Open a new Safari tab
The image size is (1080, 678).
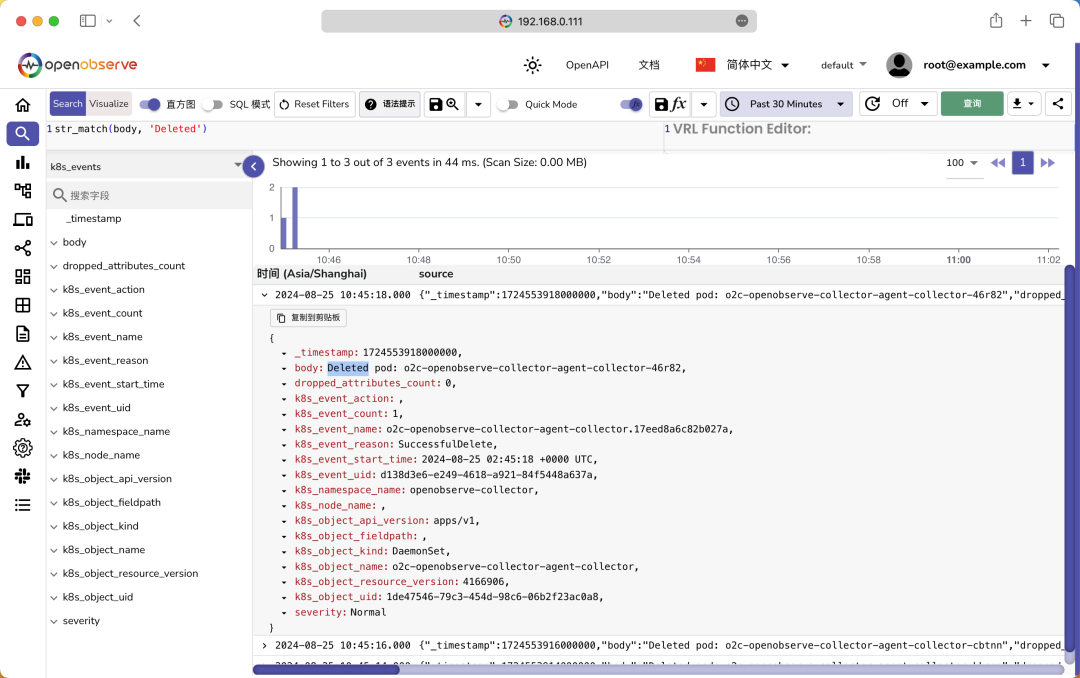coord(1026,21)
